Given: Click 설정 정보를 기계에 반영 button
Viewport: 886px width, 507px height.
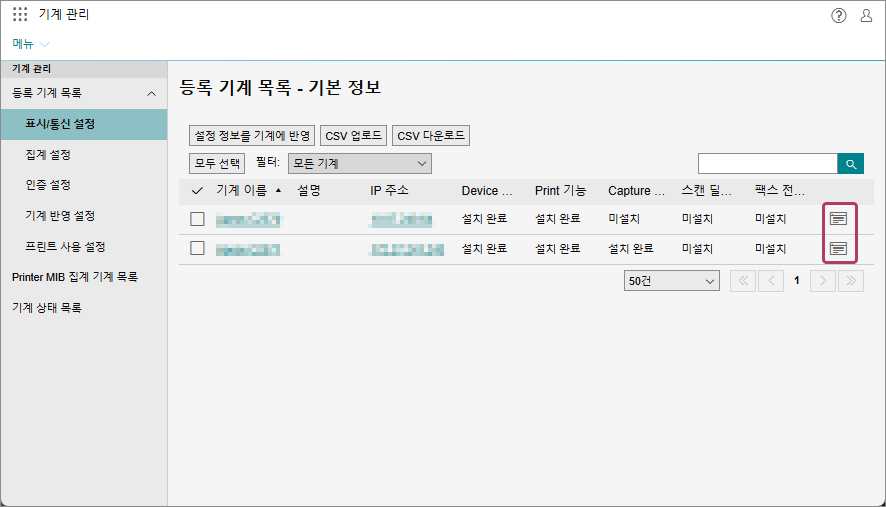Looking at the screenshot, I should [x=252, y=136].
